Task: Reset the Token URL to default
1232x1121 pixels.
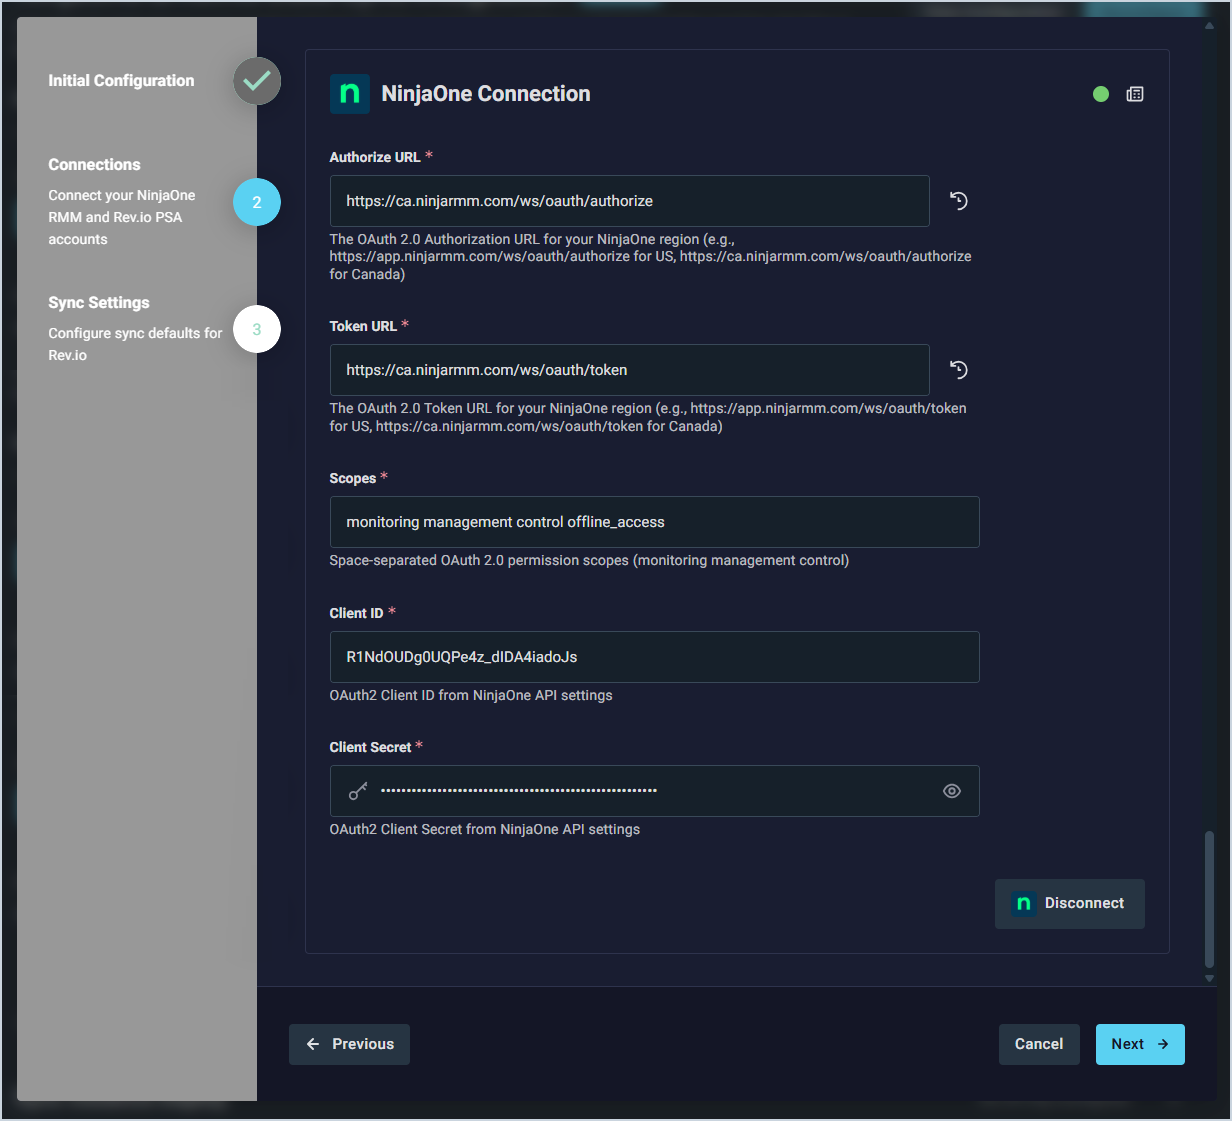Action: 958,370
